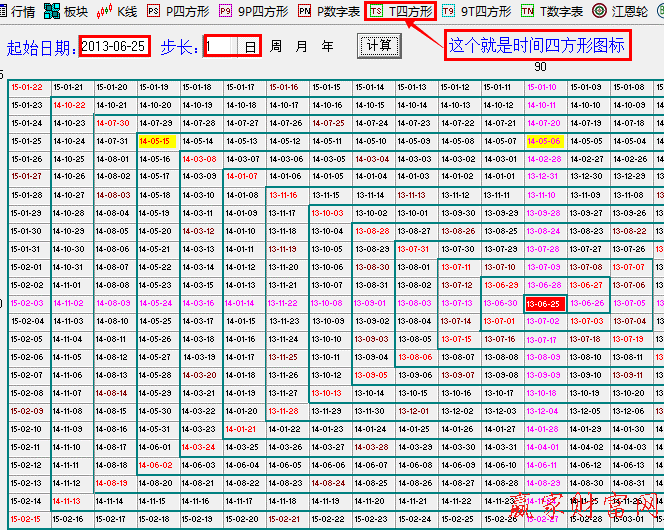
Task: Click the yellow highlighted 14-05-06 cell
Action: (543, 141)
